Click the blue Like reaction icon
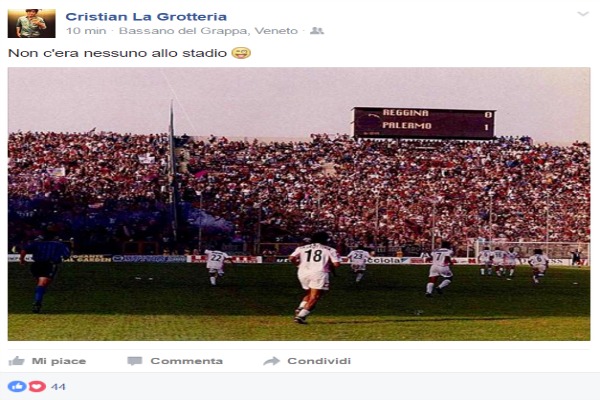 tap(17, 386)
